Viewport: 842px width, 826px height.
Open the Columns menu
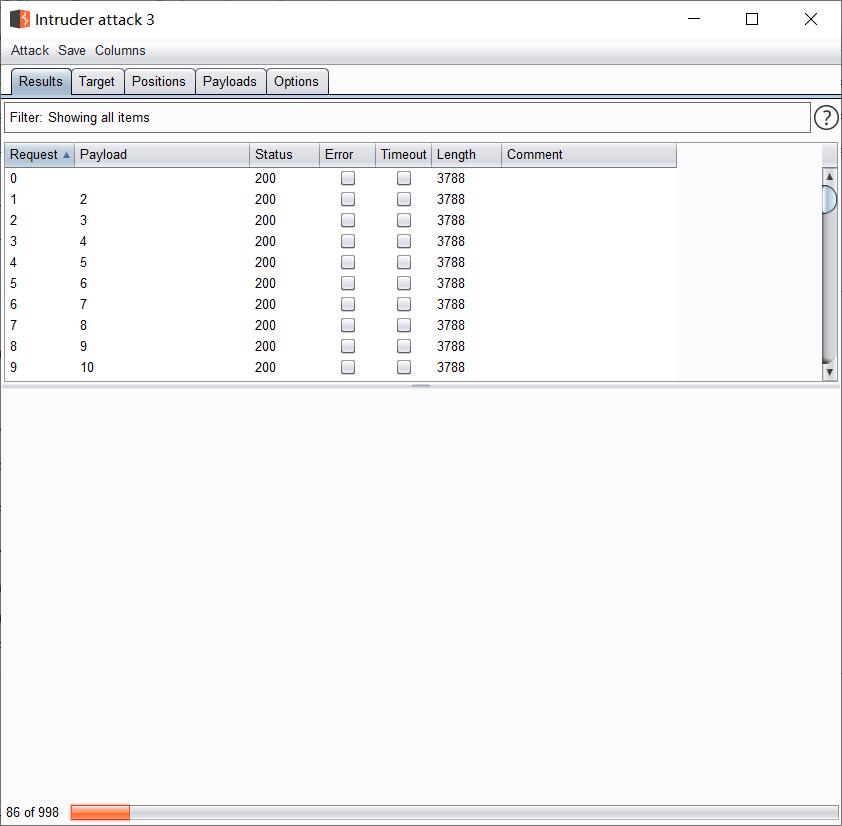120,50
